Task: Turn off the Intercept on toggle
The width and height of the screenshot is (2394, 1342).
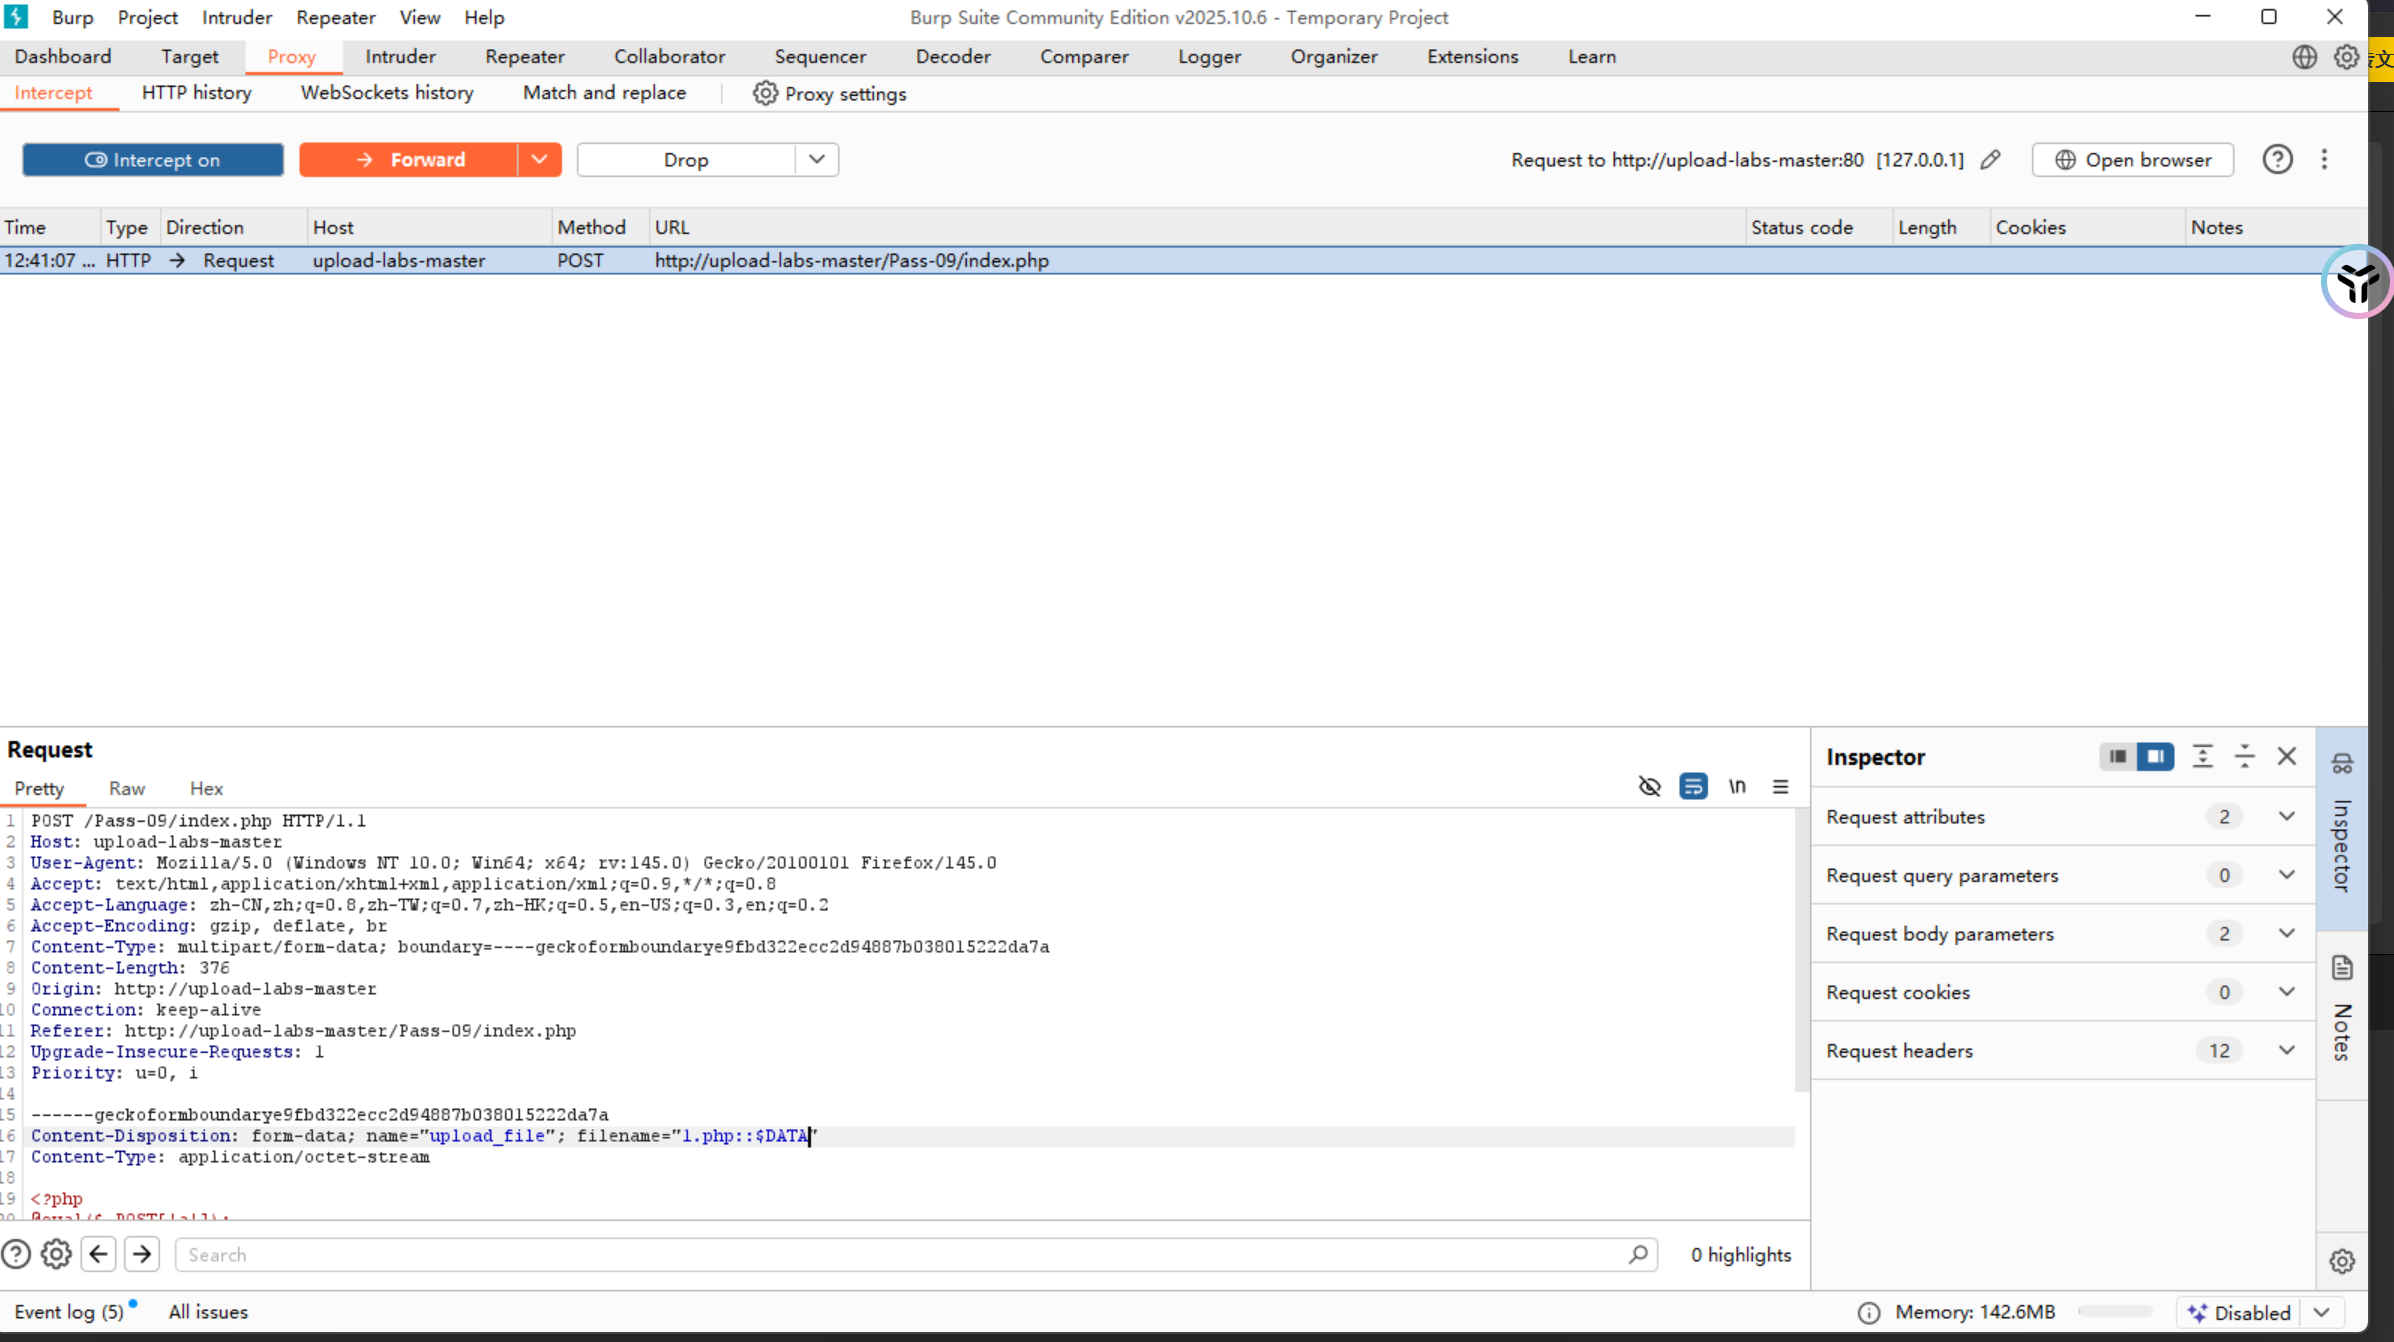Action: [x=153, y=160]
